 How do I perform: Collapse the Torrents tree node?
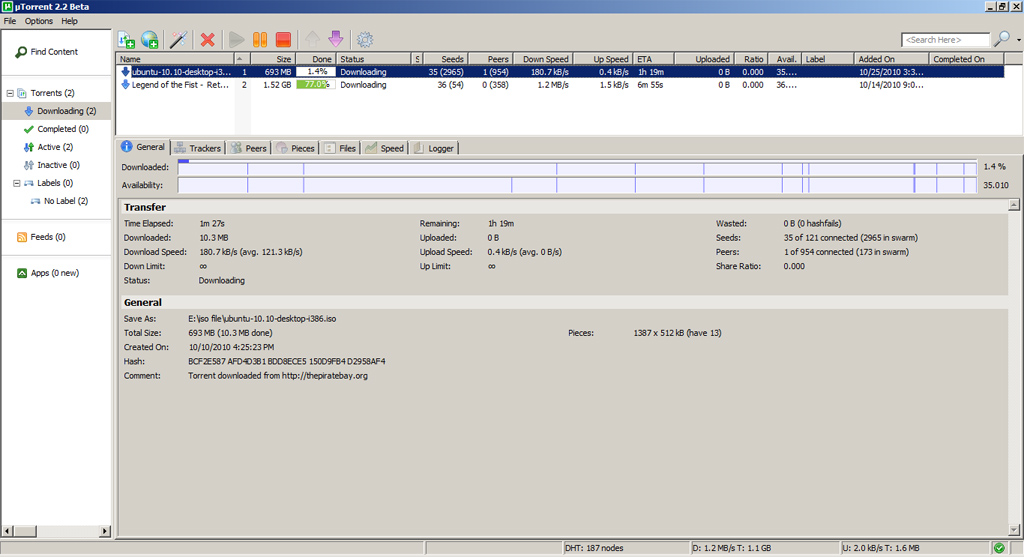(10, 93)
